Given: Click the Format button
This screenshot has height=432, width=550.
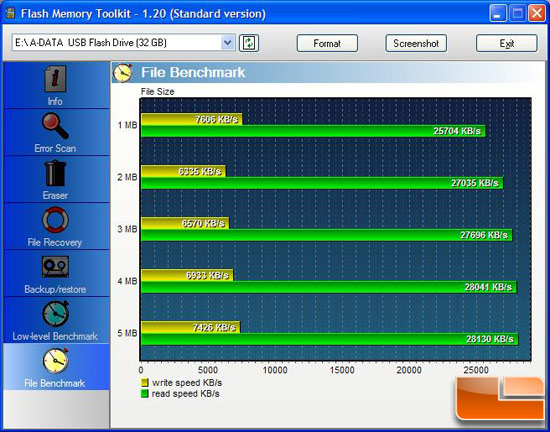Looking at the screenshot, I should (327, 43).
